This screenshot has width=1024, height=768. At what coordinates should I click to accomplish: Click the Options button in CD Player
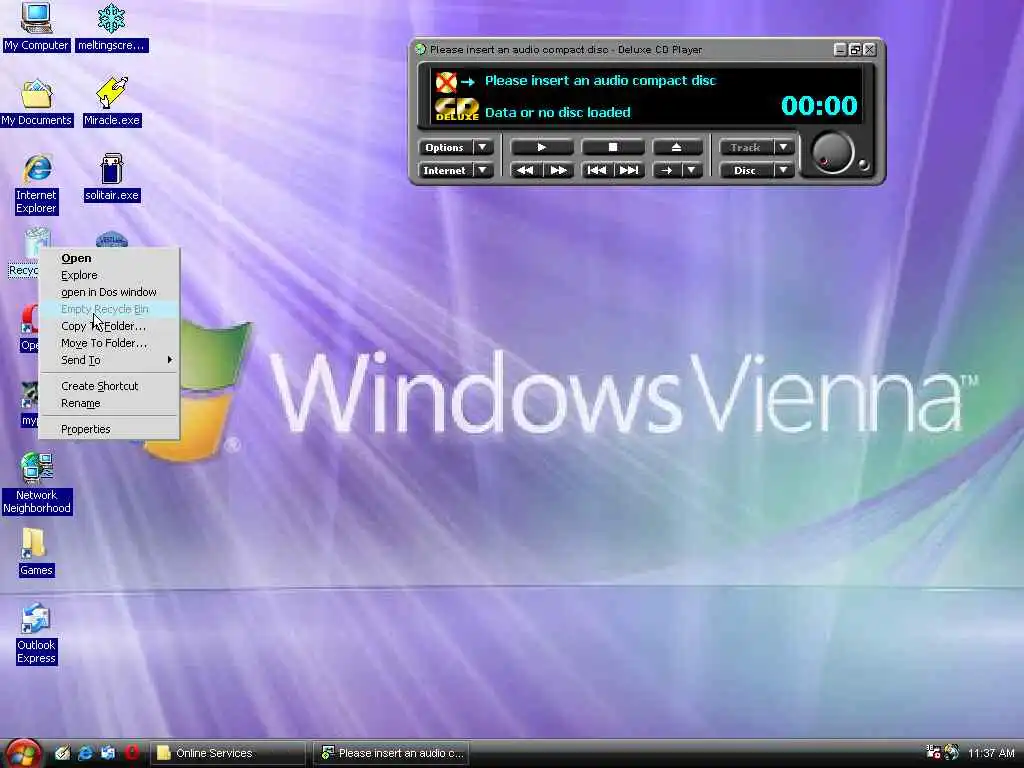pos(445,148)
